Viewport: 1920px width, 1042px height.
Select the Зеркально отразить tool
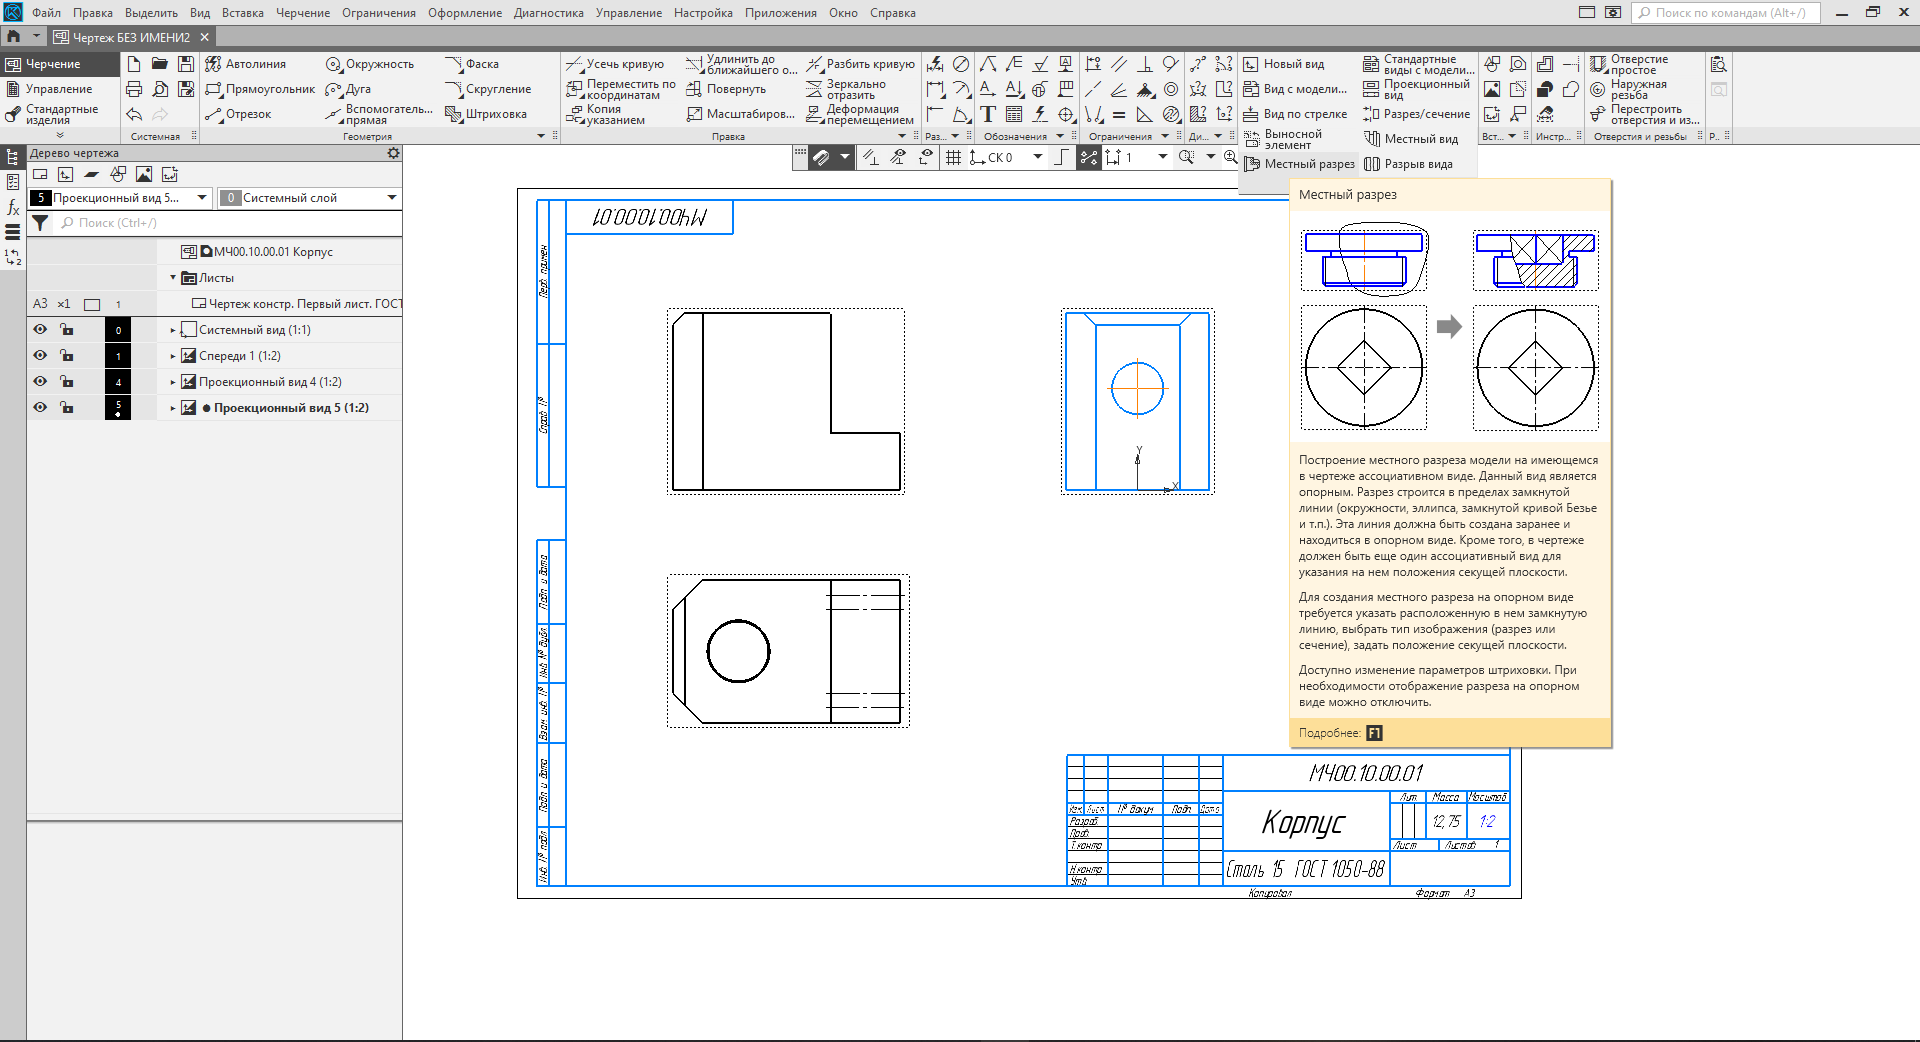[846, 89]
